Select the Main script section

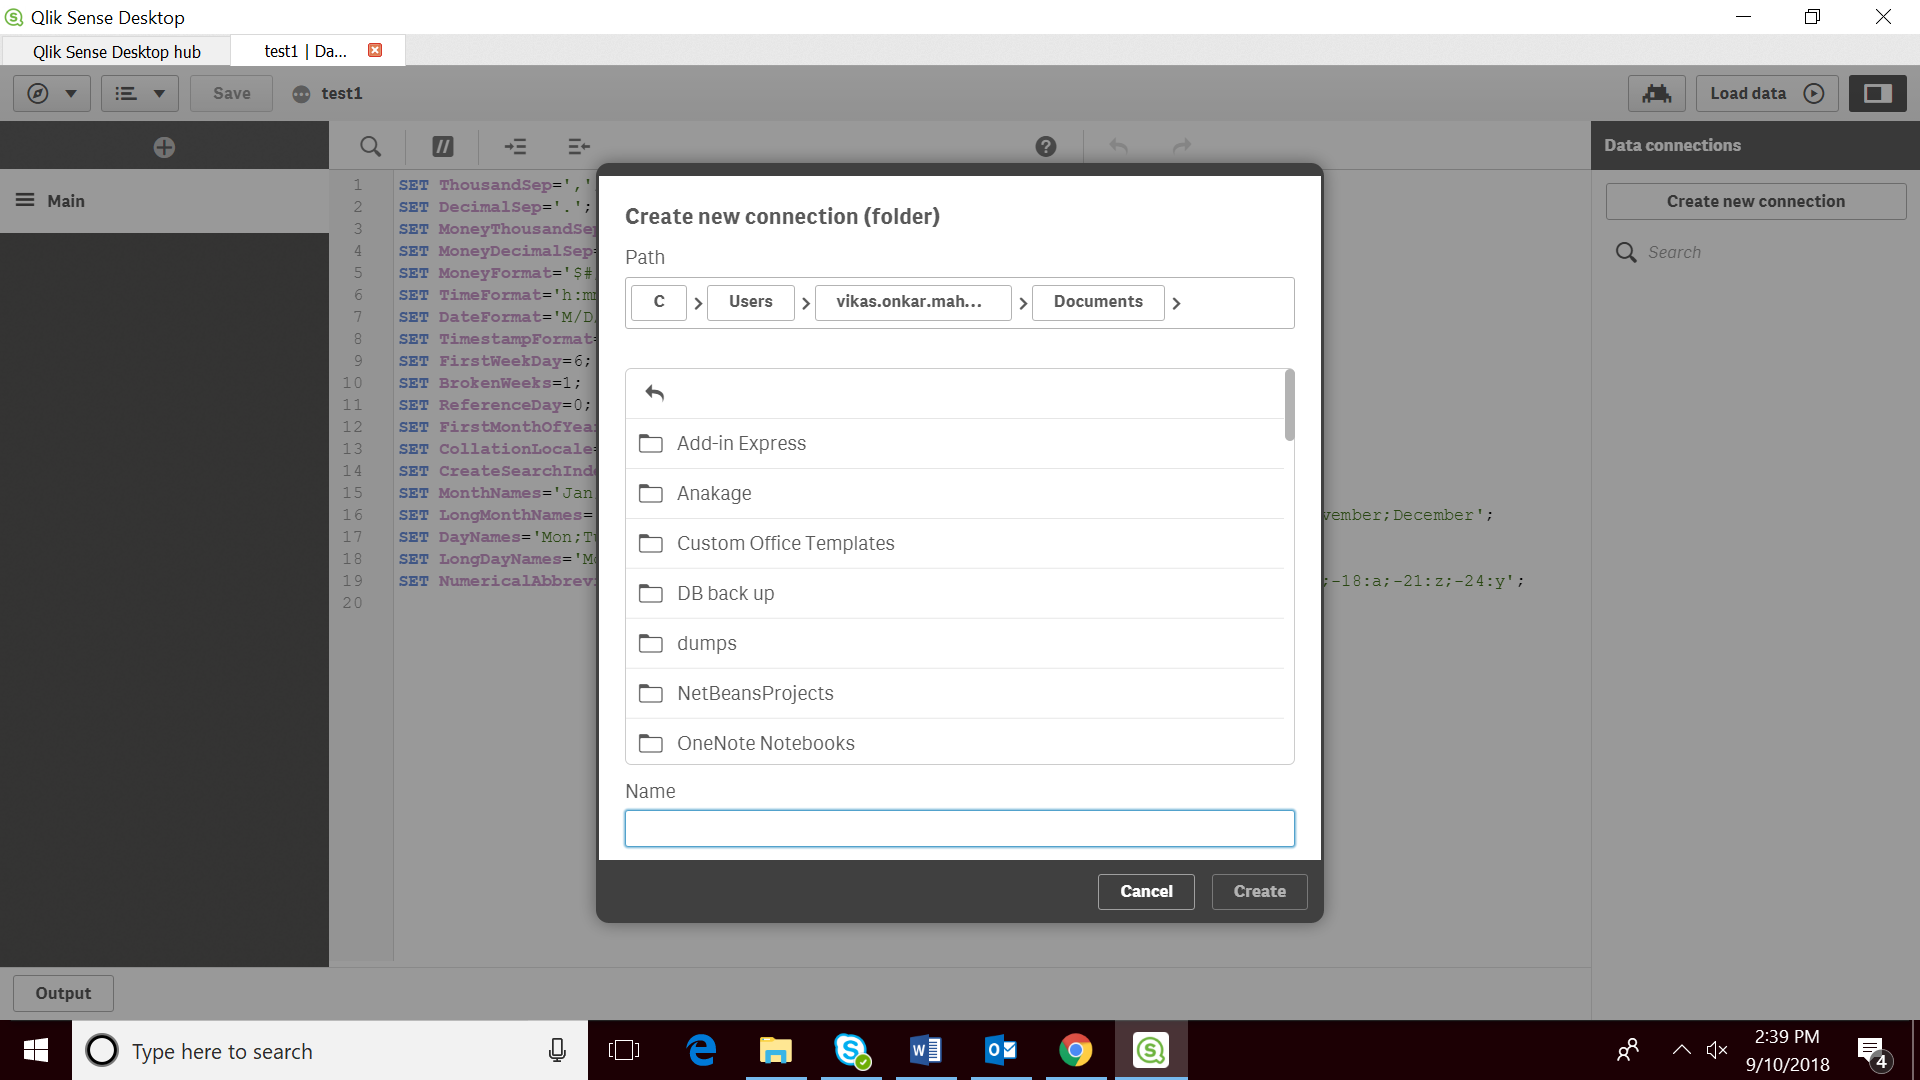(66, 201)
